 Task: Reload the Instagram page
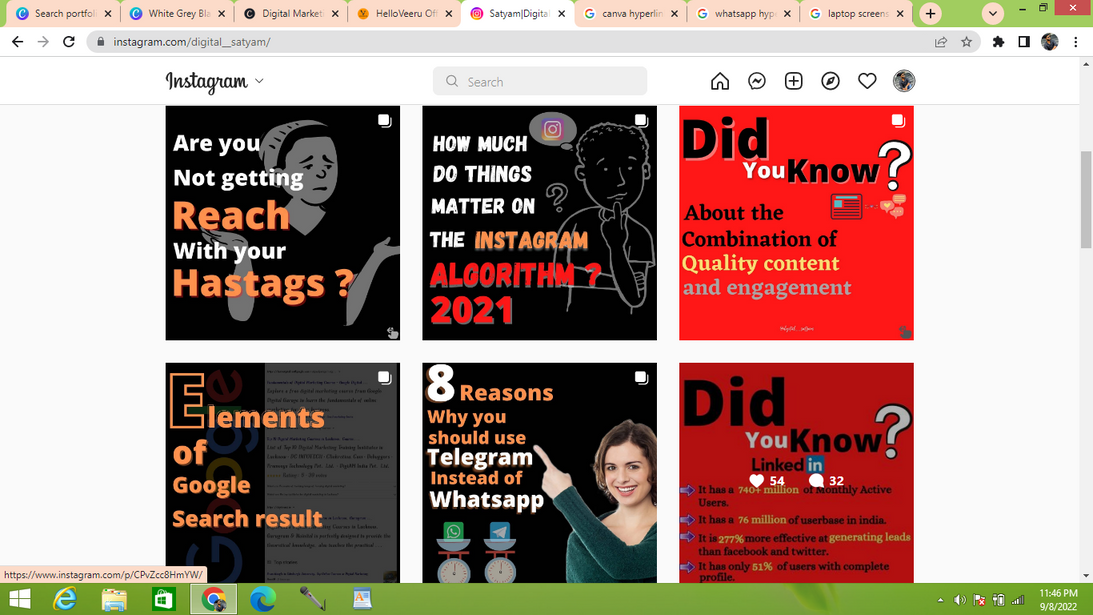pyautogui.click(x=69, y=42)
